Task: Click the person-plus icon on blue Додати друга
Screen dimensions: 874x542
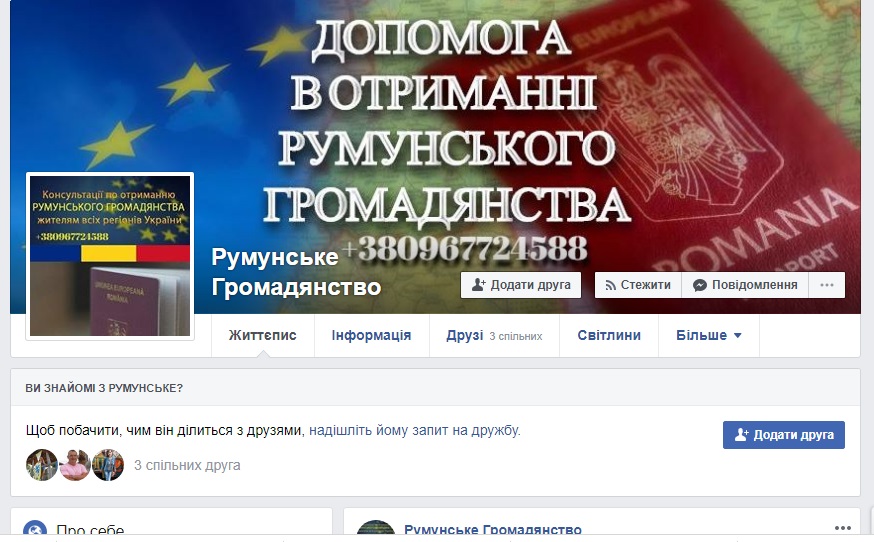Action: 741,435
